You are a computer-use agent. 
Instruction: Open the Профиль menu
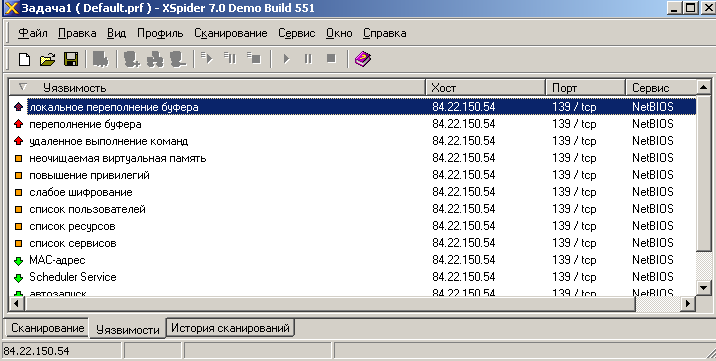tap(160, 33)
